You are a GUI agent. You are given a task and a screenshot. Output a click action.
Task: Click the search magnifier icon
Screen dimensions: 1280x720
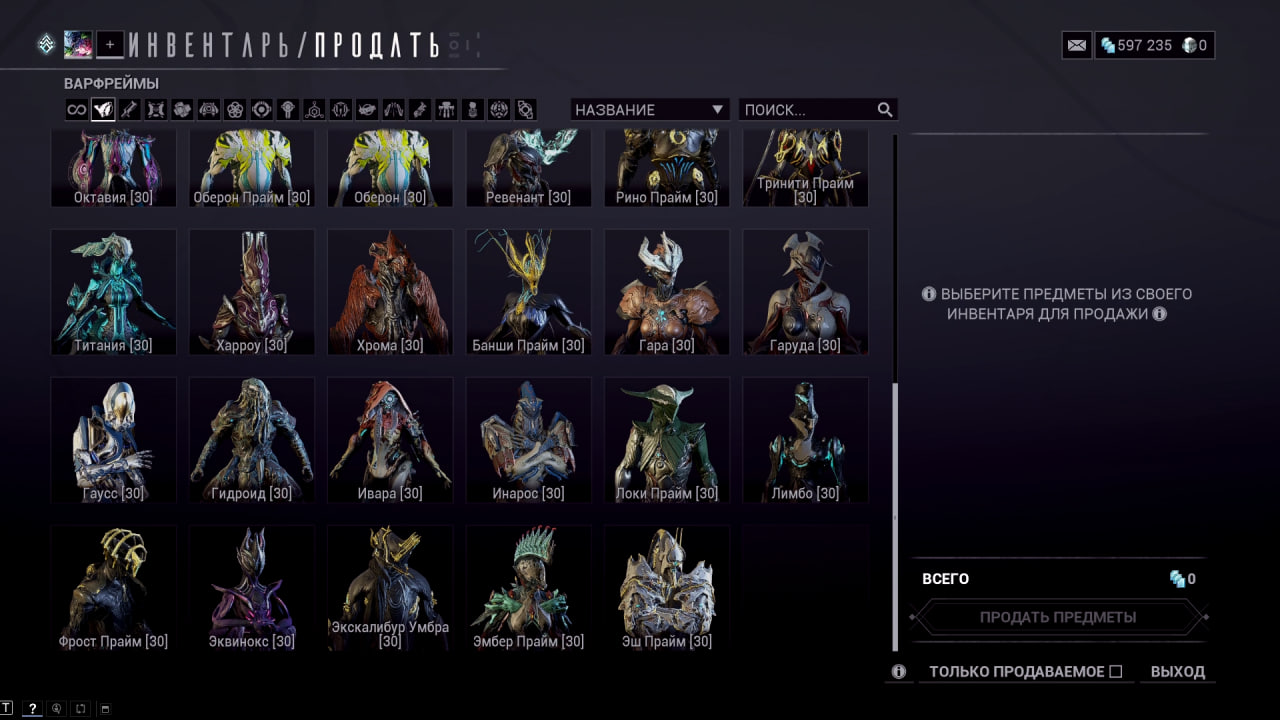pyautogui.click(x=885, y=110)
